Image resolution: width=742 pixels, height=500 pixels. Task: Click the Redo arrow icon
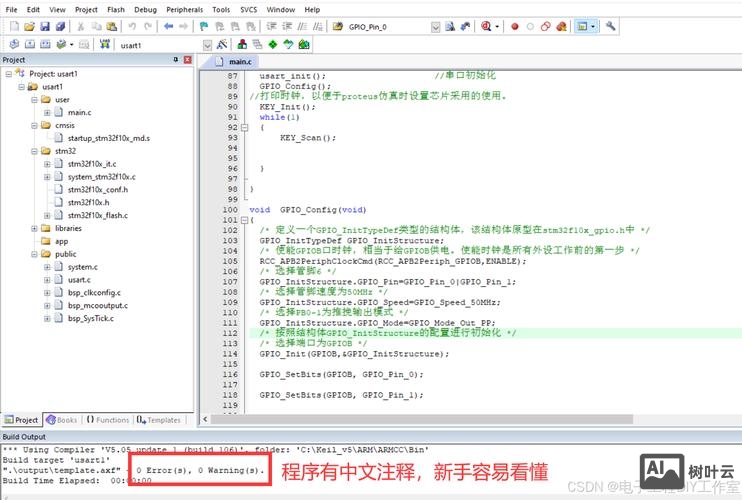(148, 26)
